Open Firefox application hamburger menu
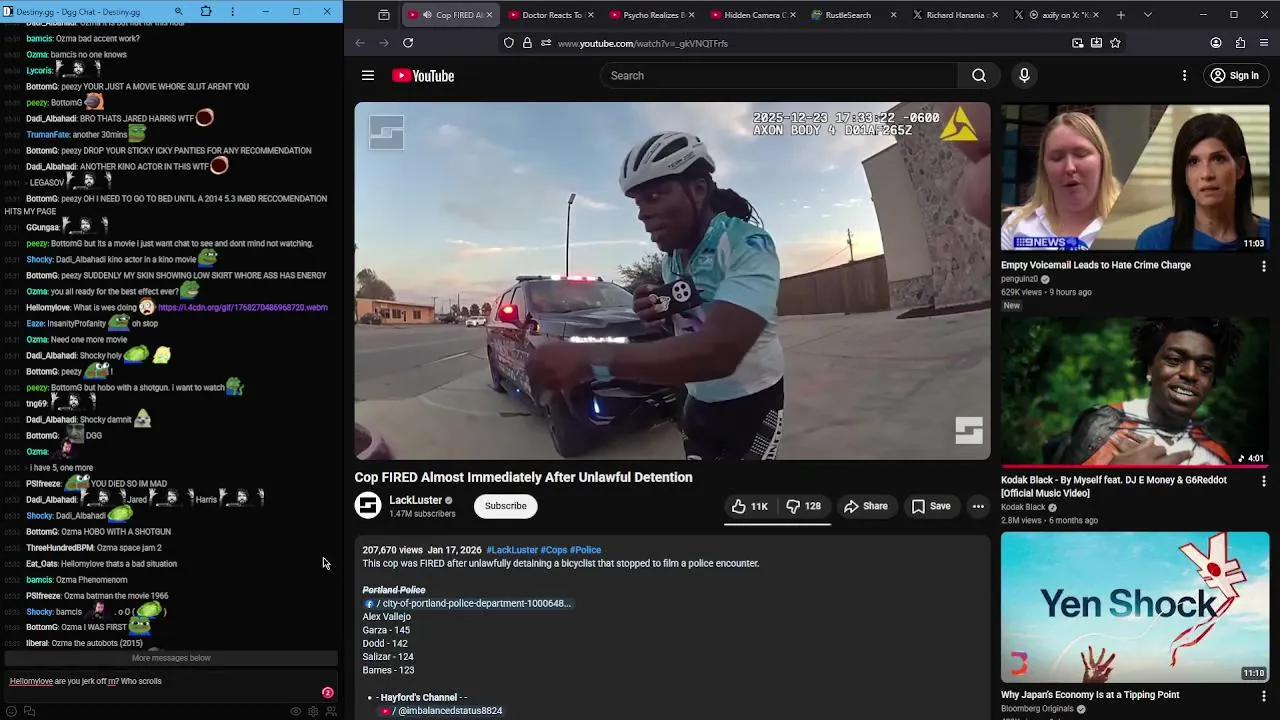This screenshot has height=720, width=1280. click(1265, 43)
